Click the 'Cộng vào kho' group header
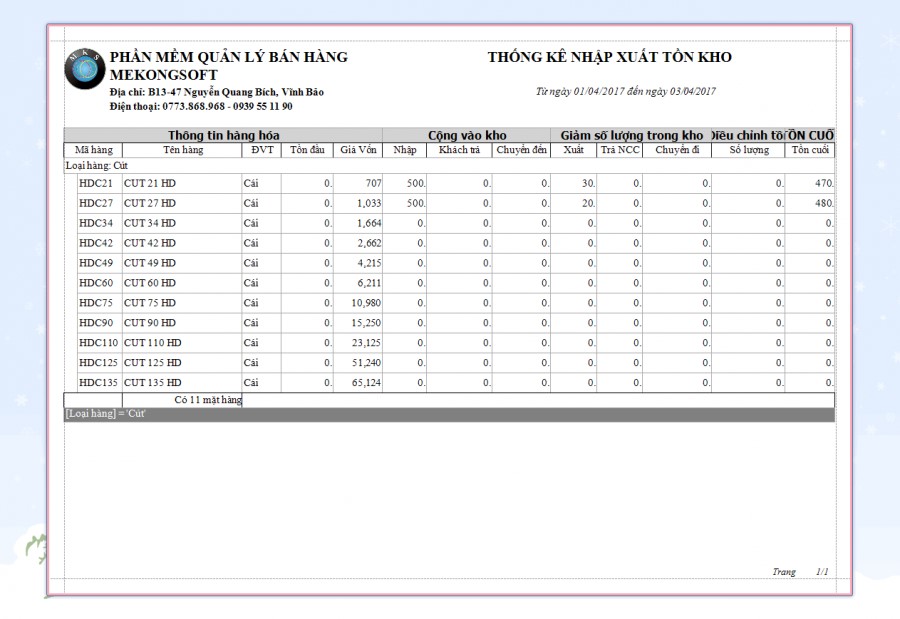The image size is (900, 619). click(467, 136)
